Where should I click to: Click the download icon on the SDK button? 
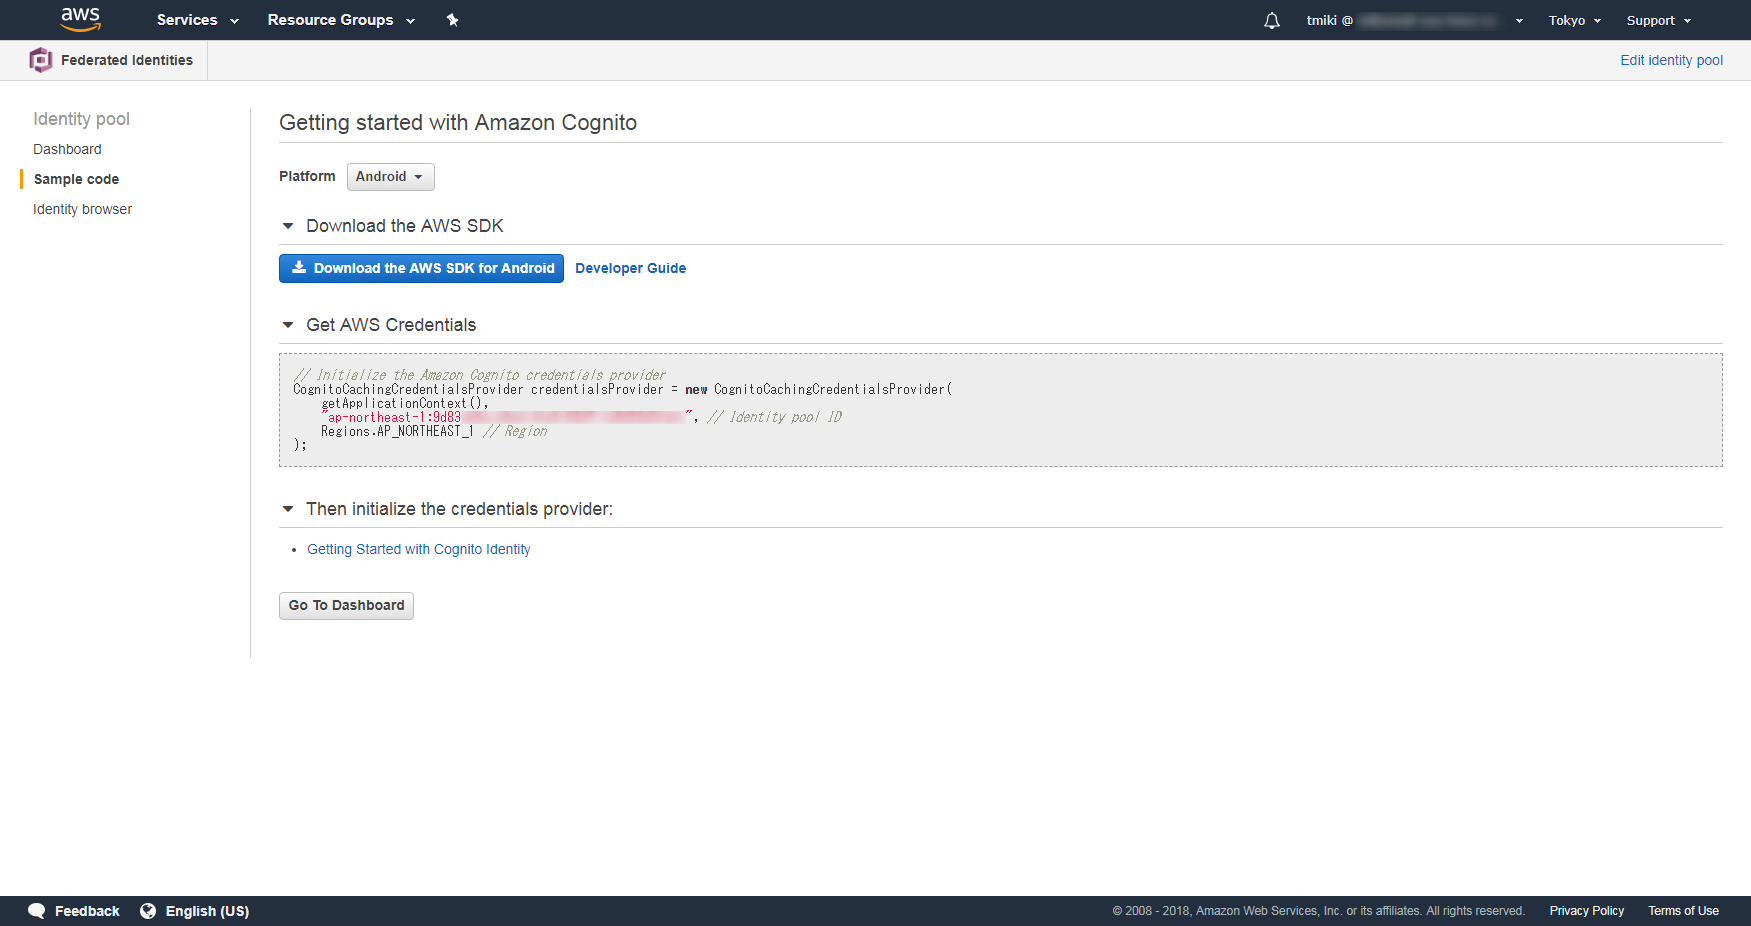[x=298, y=268]
